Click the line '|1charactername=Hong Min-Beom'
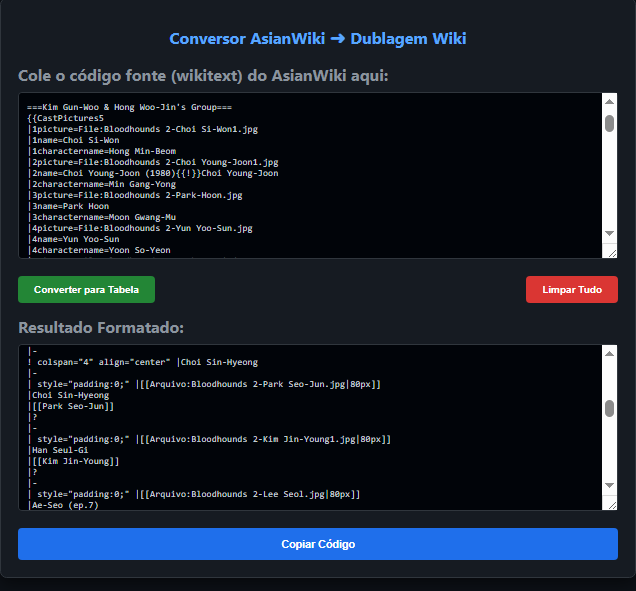 pos(101,151)
